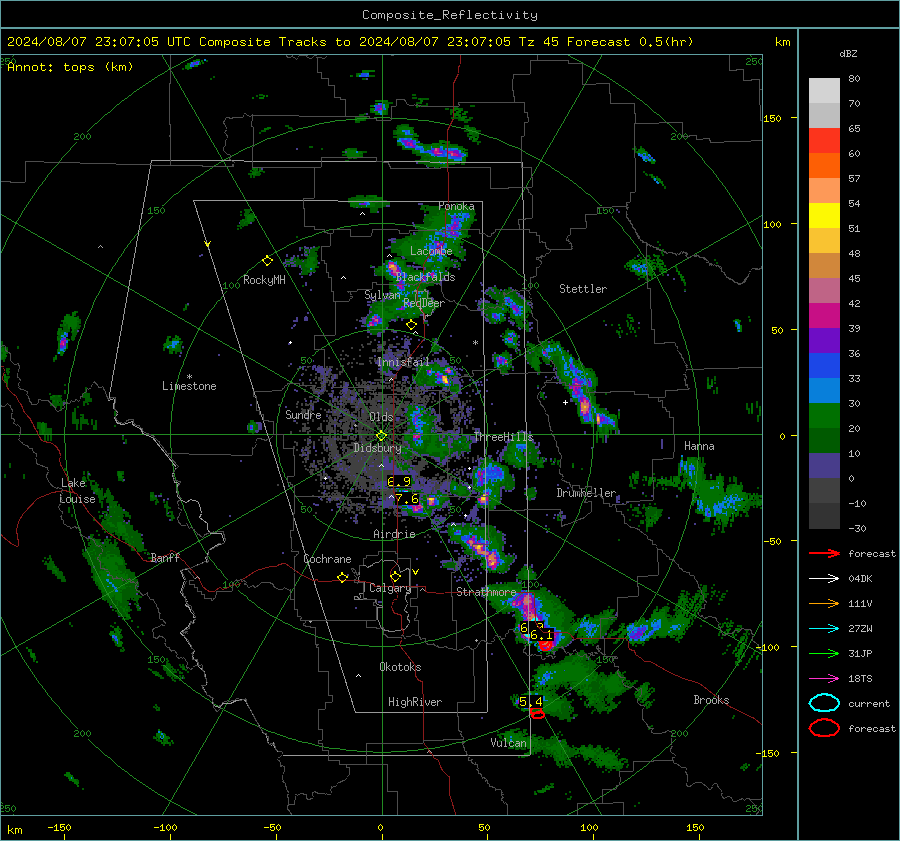Image resolution: width=900 pixels, height=841 pixels.
Task: Click the 6.1 storm top label
Action: coord(541,635)
